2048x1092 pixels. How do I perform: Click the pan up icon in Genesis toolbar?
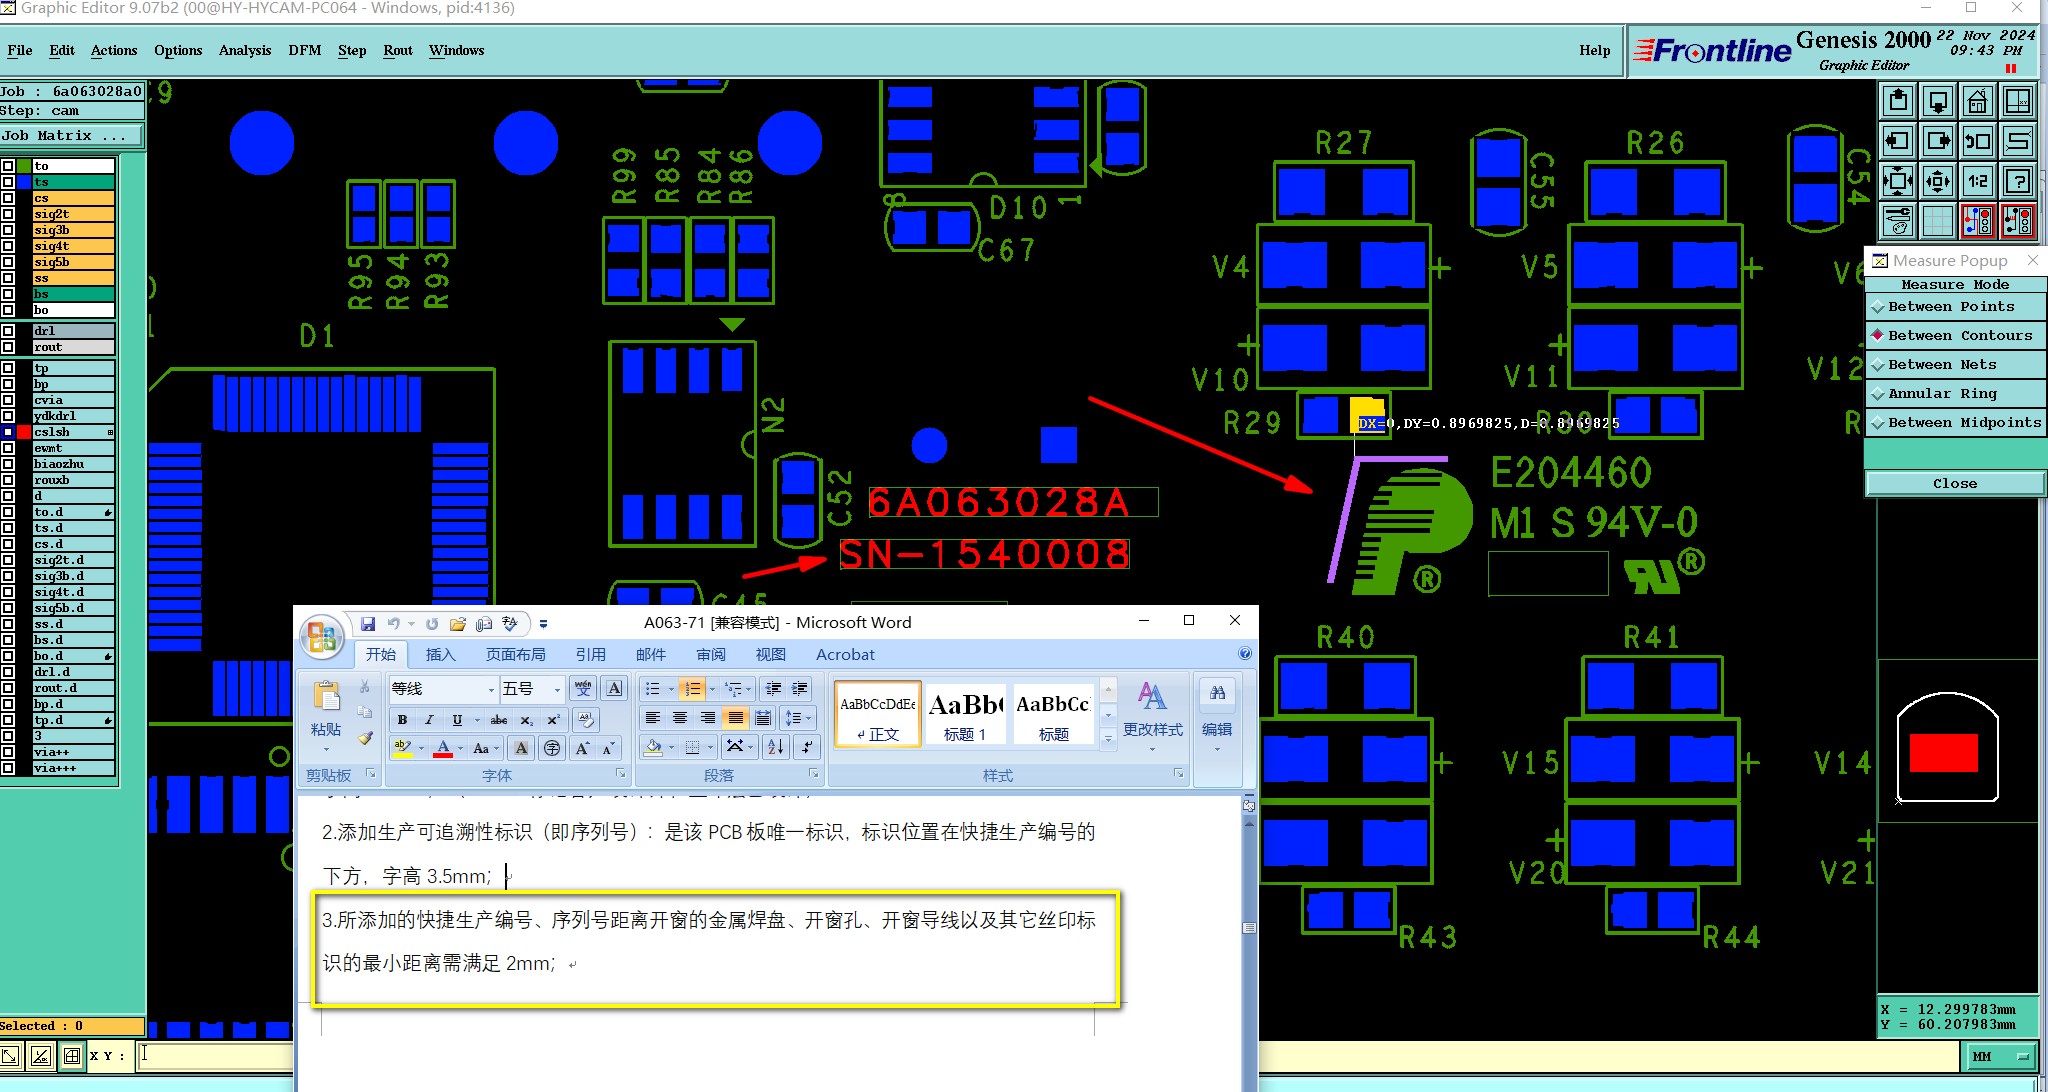1898,101
